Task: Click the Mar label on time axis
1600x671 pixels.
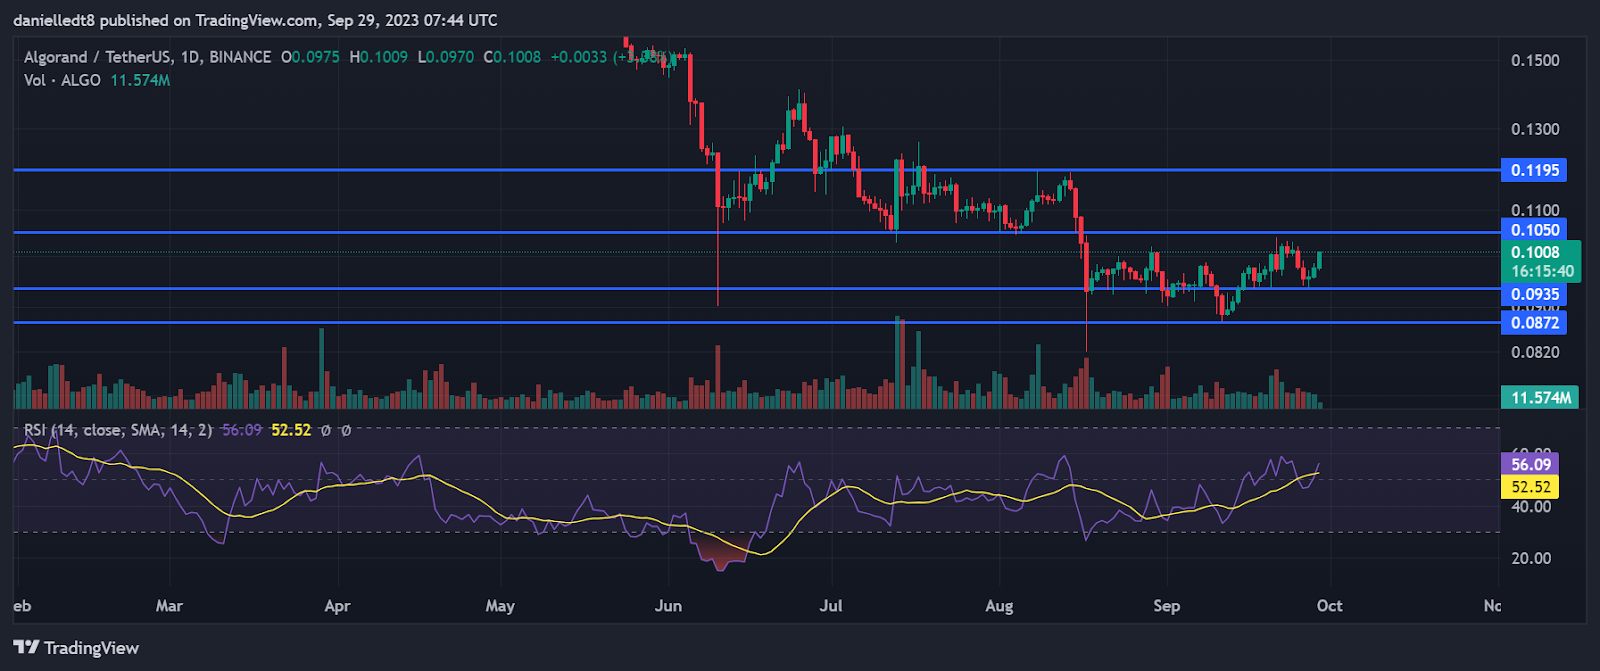Action: (169, 606)
